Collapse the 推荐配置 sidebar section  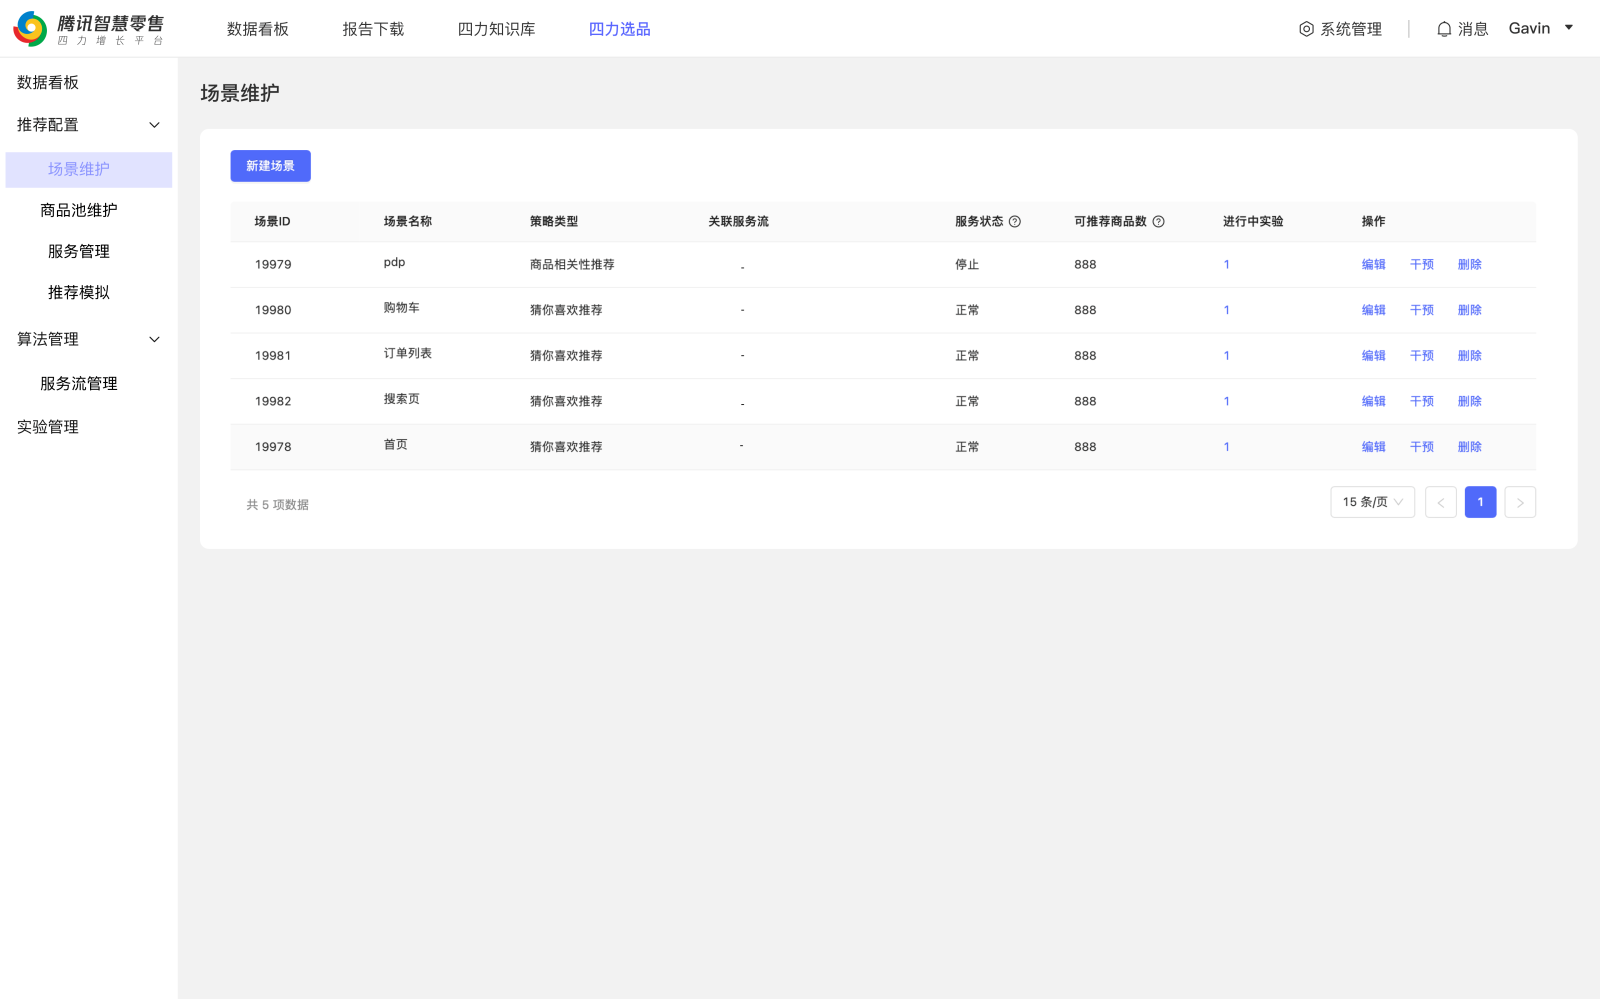point(154,125)
